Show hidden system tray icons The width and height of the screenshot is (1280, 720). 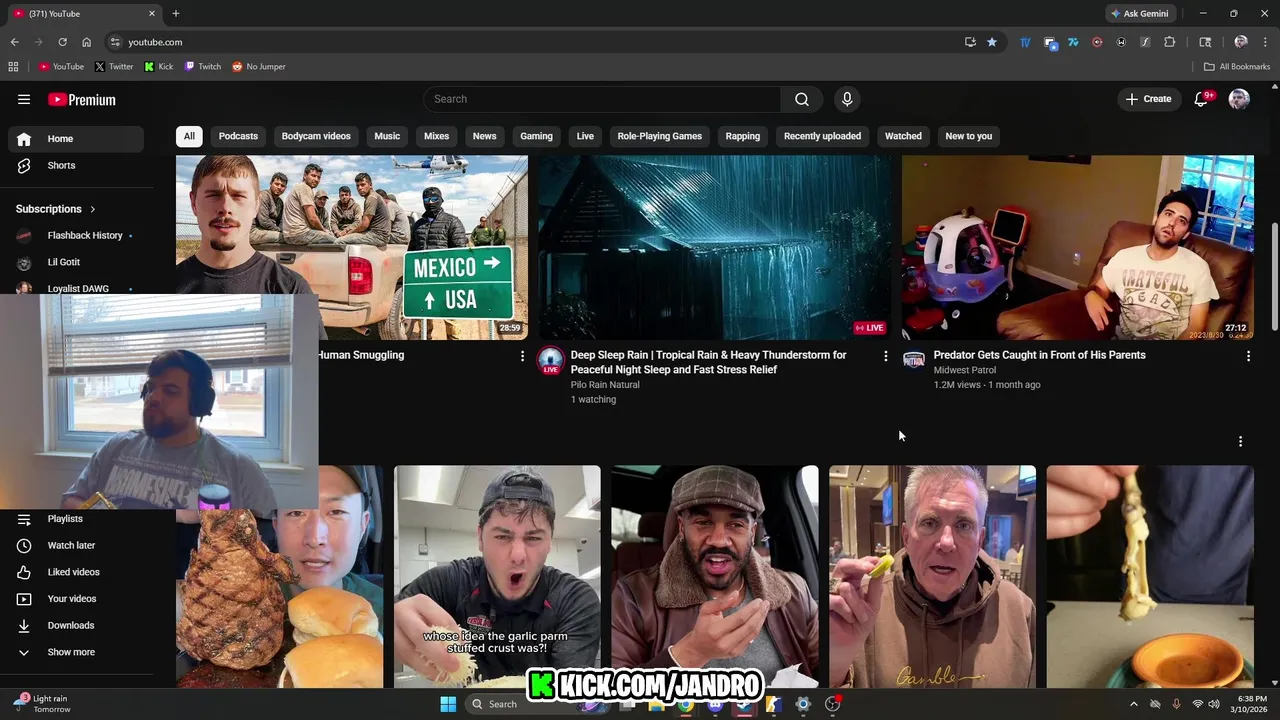pyautogui.click(x=1133, y=704)
